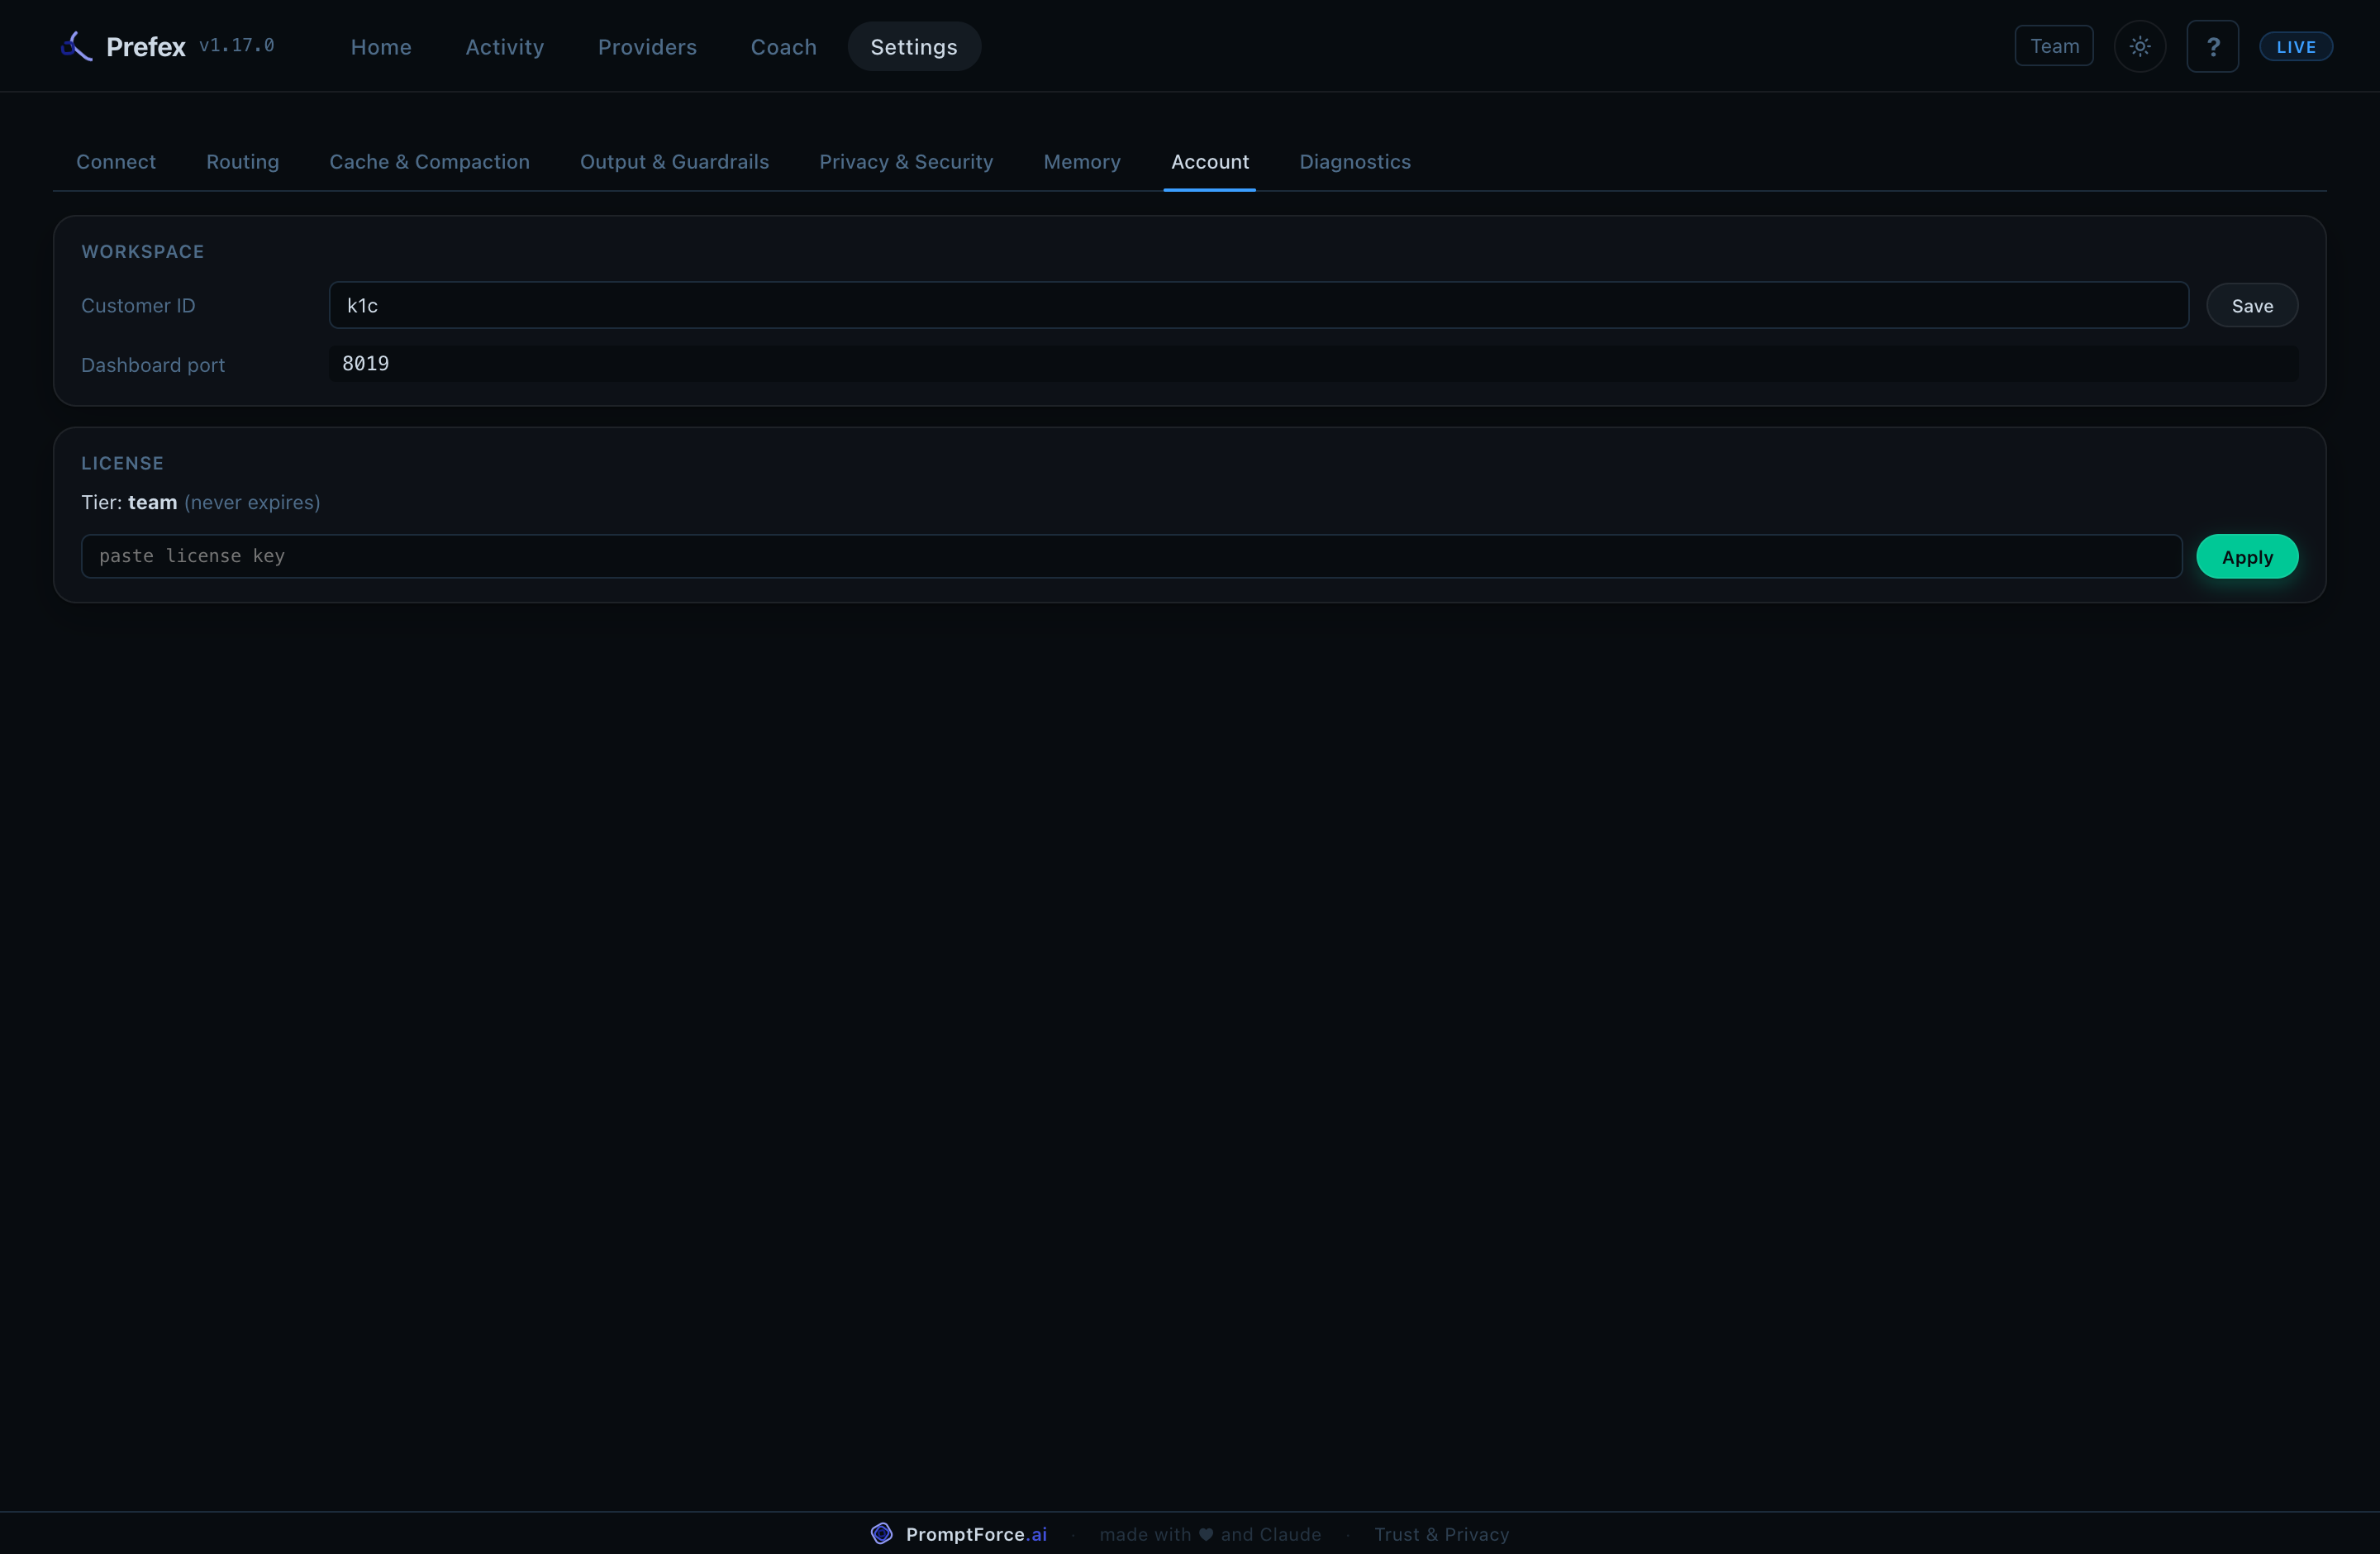Open the PromptForce.ai footer link
2380x1554 pixels.
[976, 1534]
